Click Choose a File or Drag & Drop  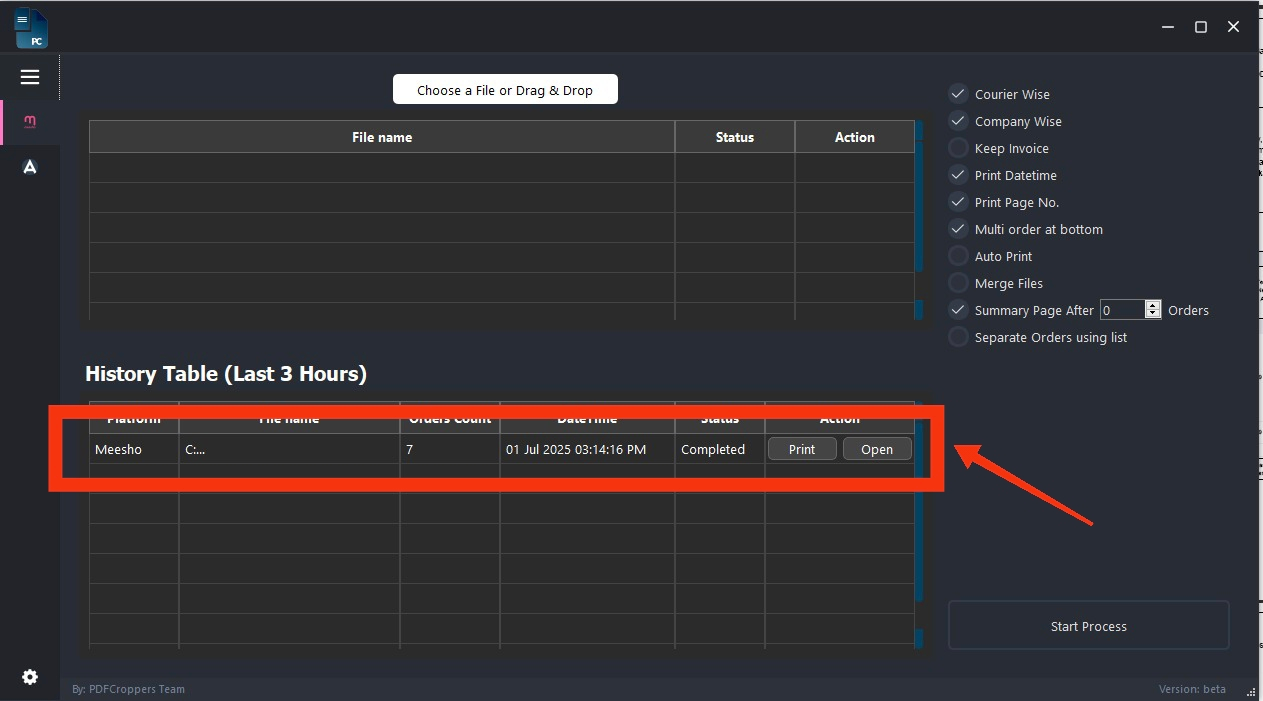click(505, 90)
